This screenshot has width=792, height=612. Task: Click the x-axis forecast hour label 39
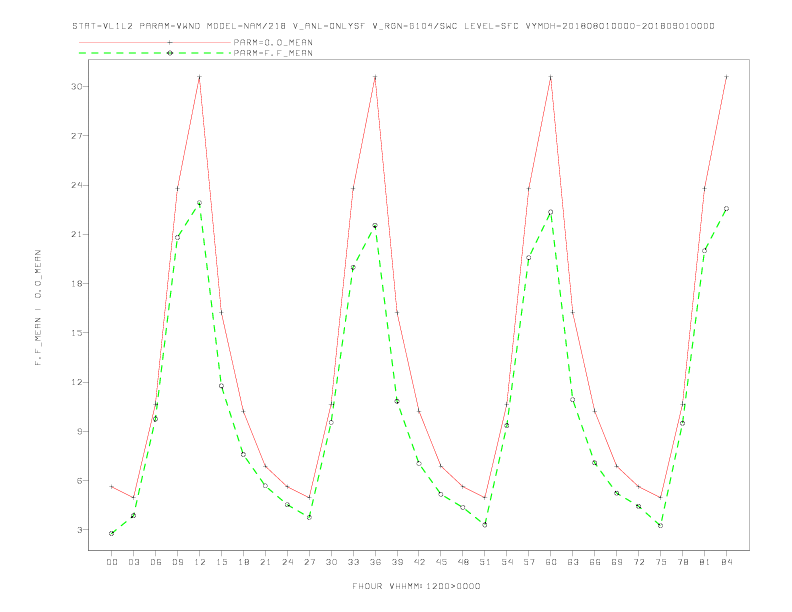coord(397,562)
